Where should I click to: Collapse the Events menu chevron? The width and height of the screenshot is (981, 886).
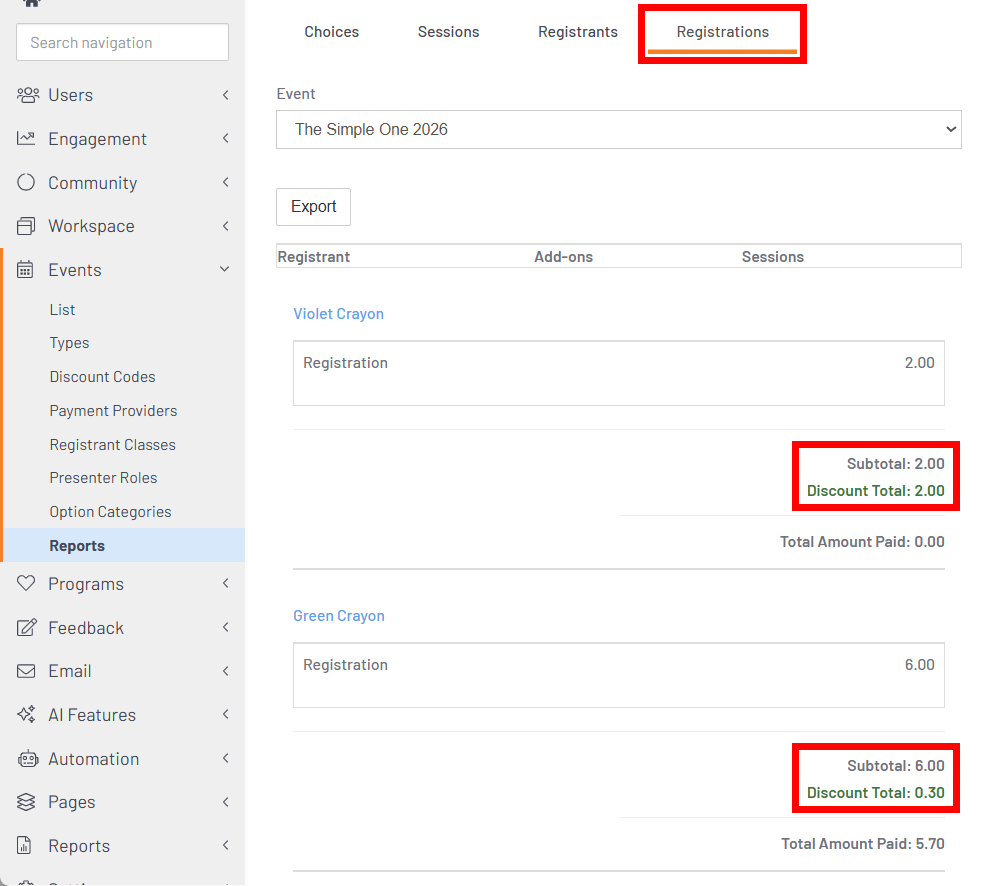(x=225, y=270)
